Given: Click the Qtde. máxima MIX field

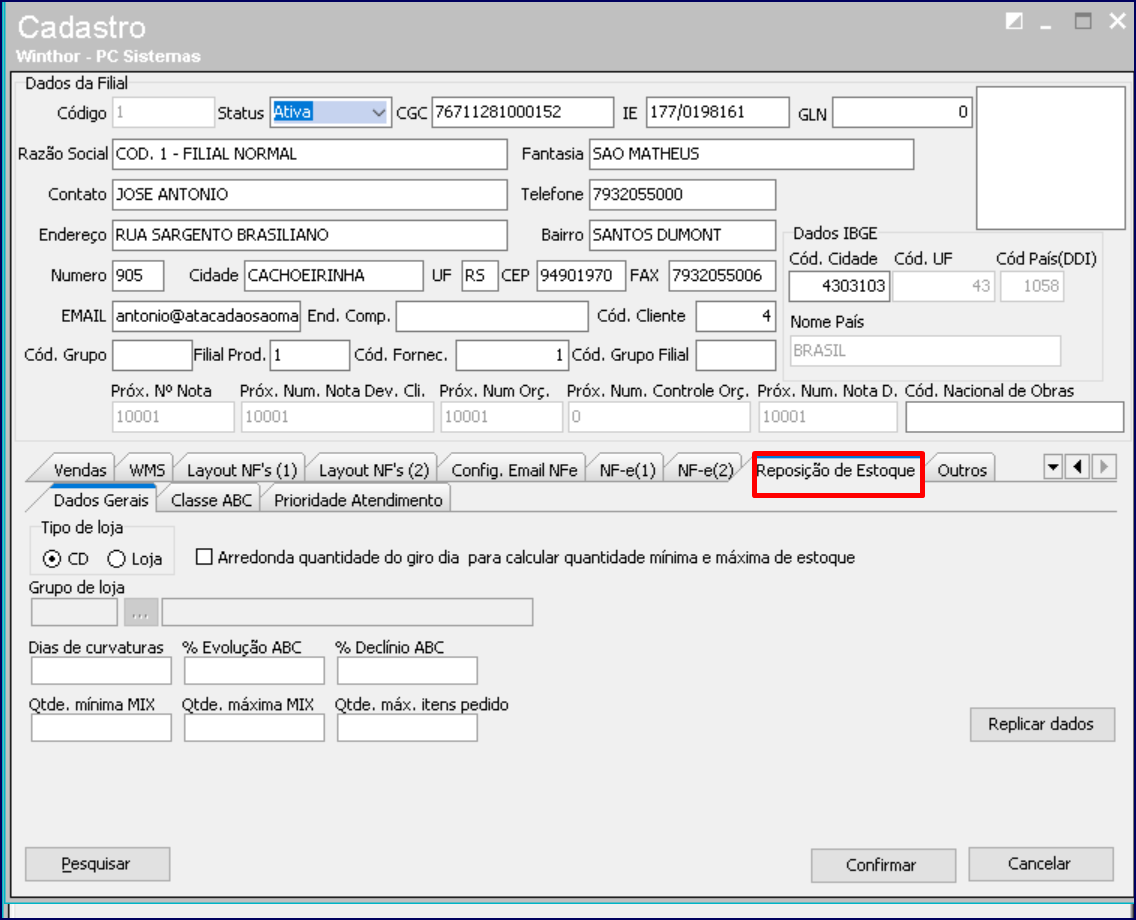Looking at the screenshot, I should [x=254, y=728].
